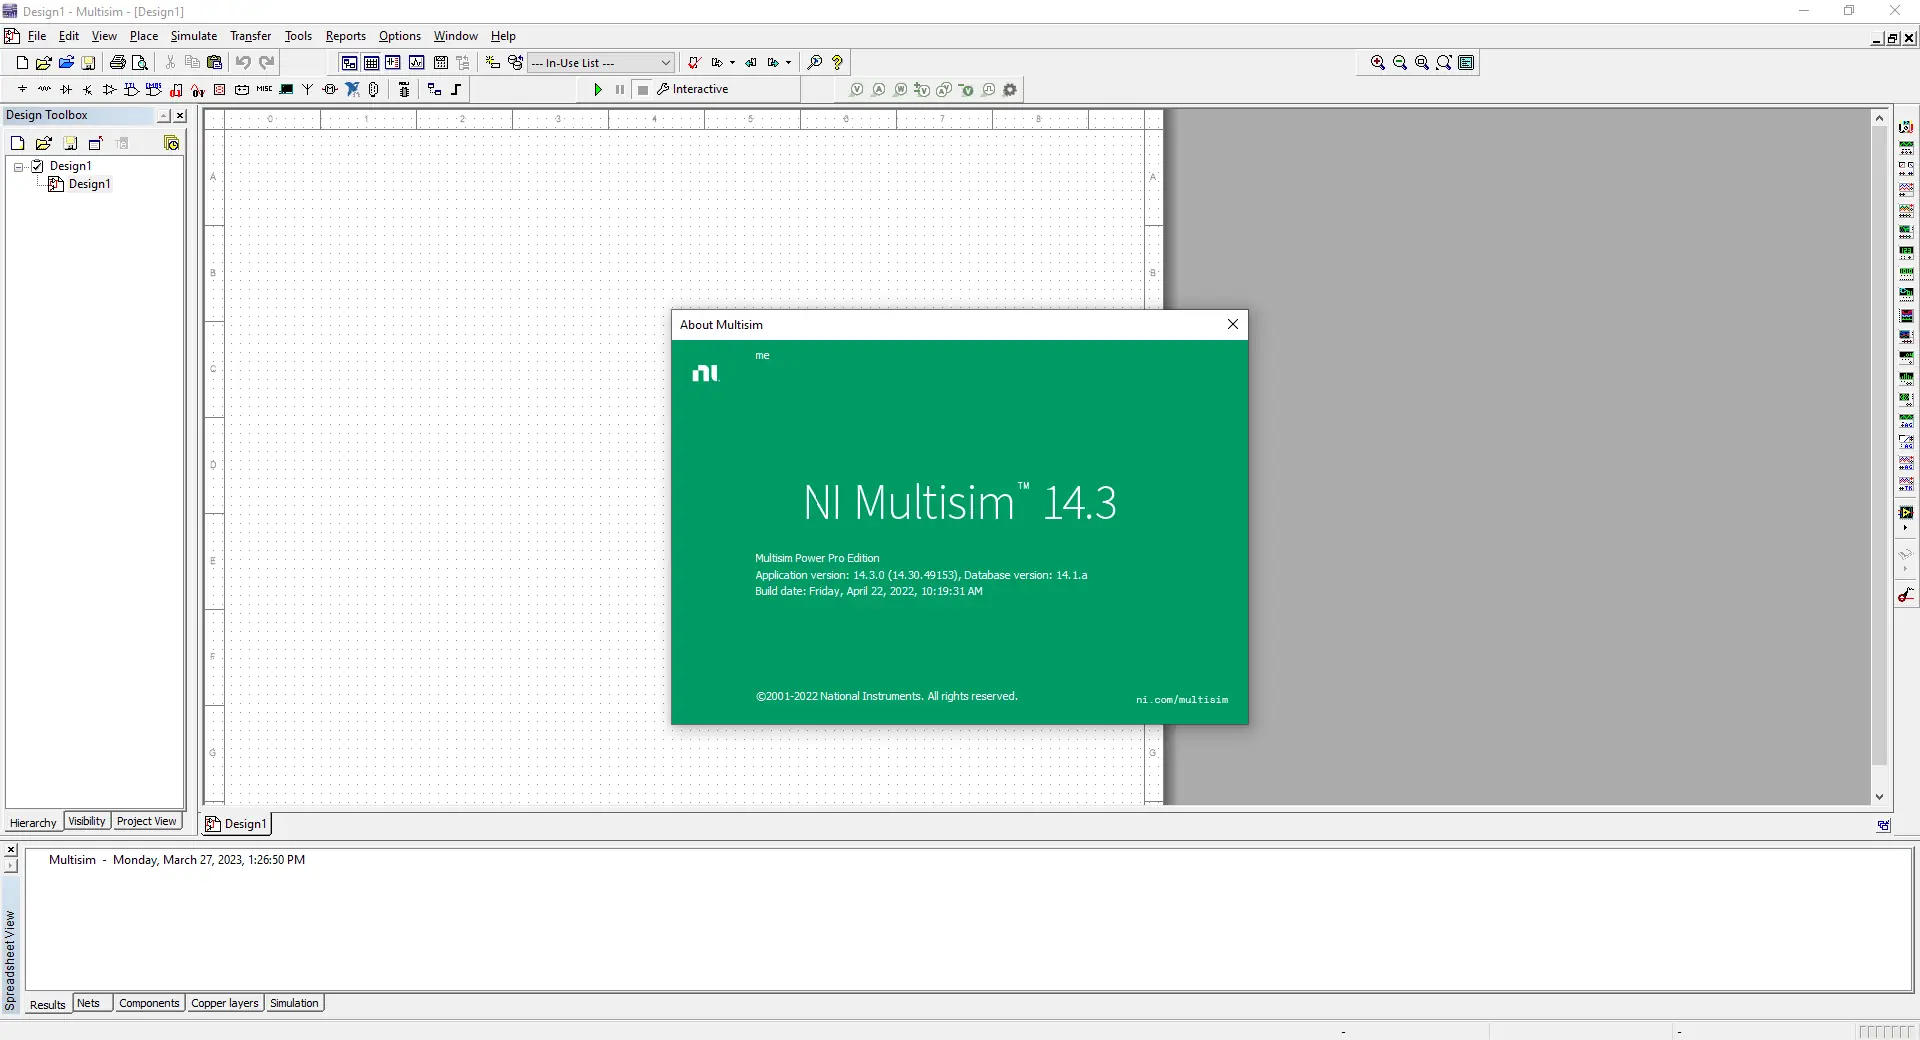1920x1040 pixels.
Task: Open the Help question mark icon
Action: 838,62
